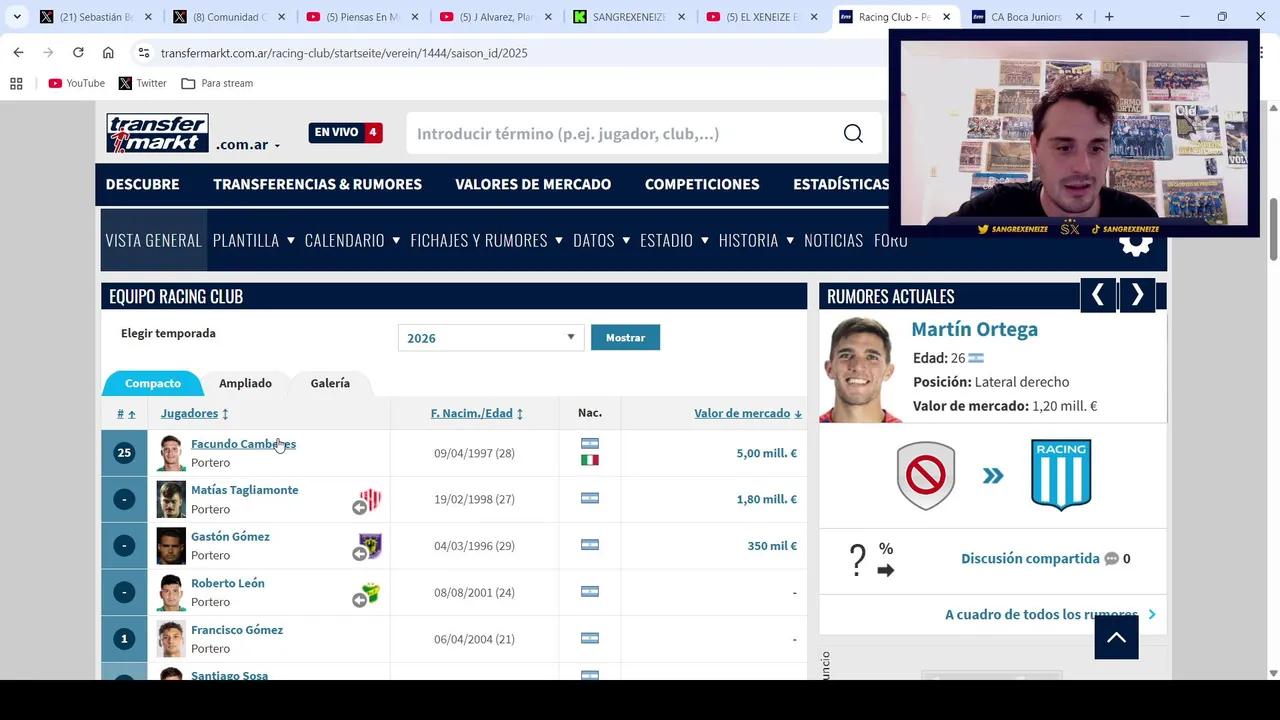Click Facundo Cambeses portrait thumbnail
This screenshot has width=1280, height=720.
coord(171,453)
